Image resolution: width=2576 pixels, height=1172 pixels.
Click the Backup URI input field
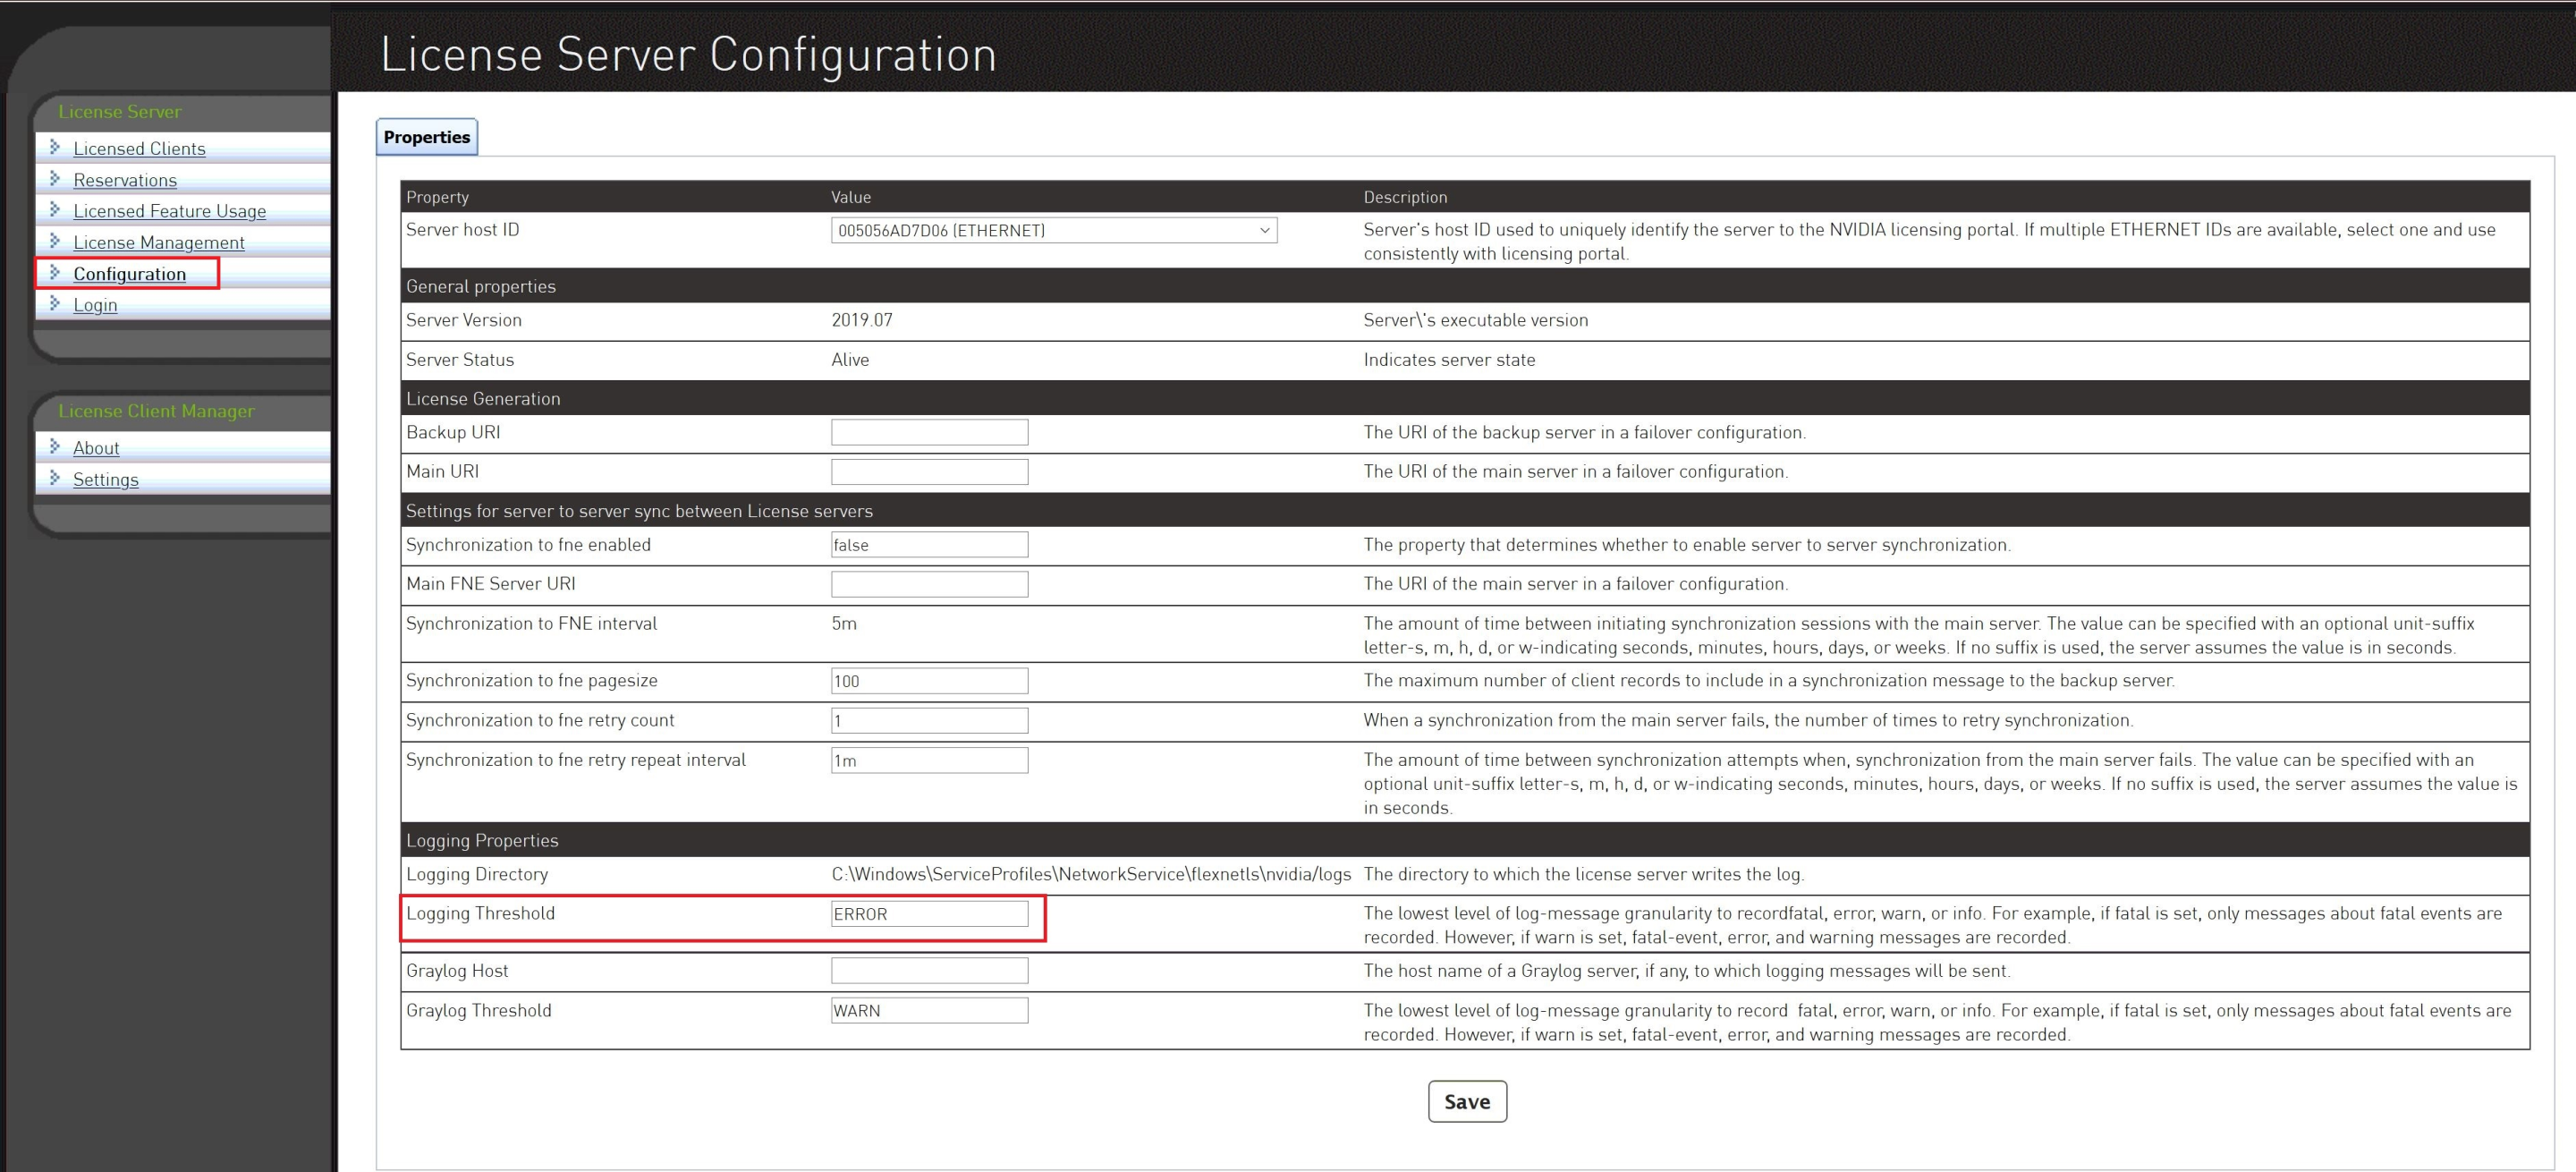point(929,431)
